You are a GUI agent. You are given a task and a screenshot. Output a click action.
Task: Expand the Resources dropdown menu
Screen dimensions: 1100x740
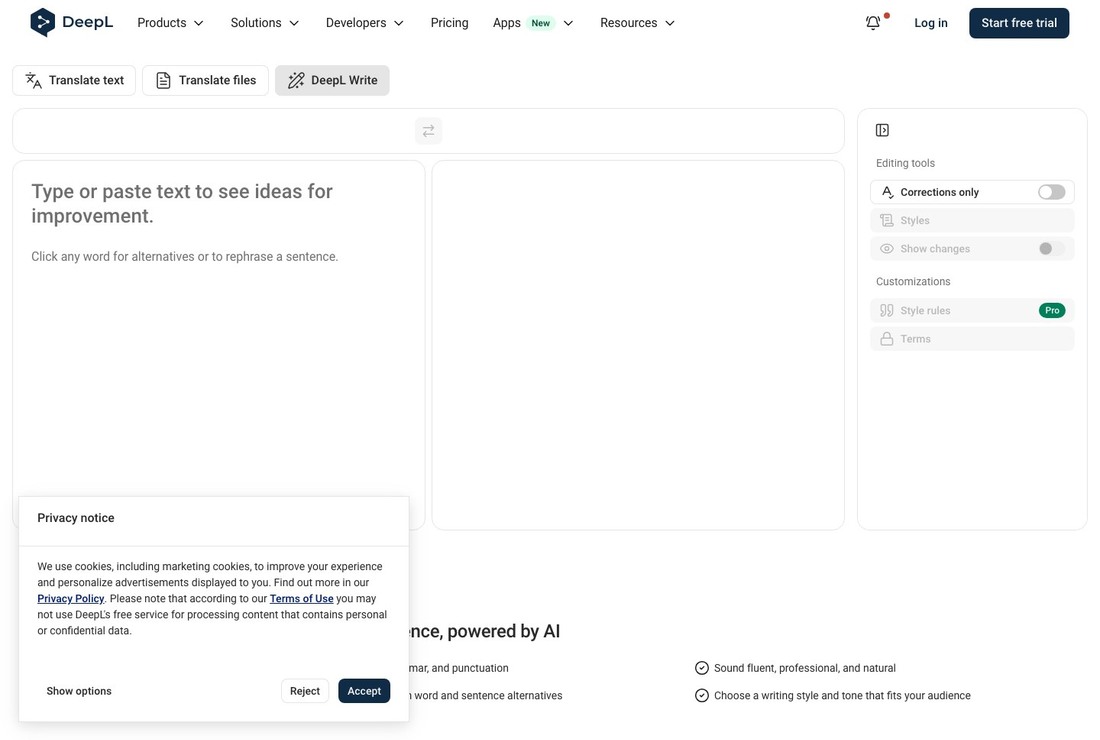637,23
